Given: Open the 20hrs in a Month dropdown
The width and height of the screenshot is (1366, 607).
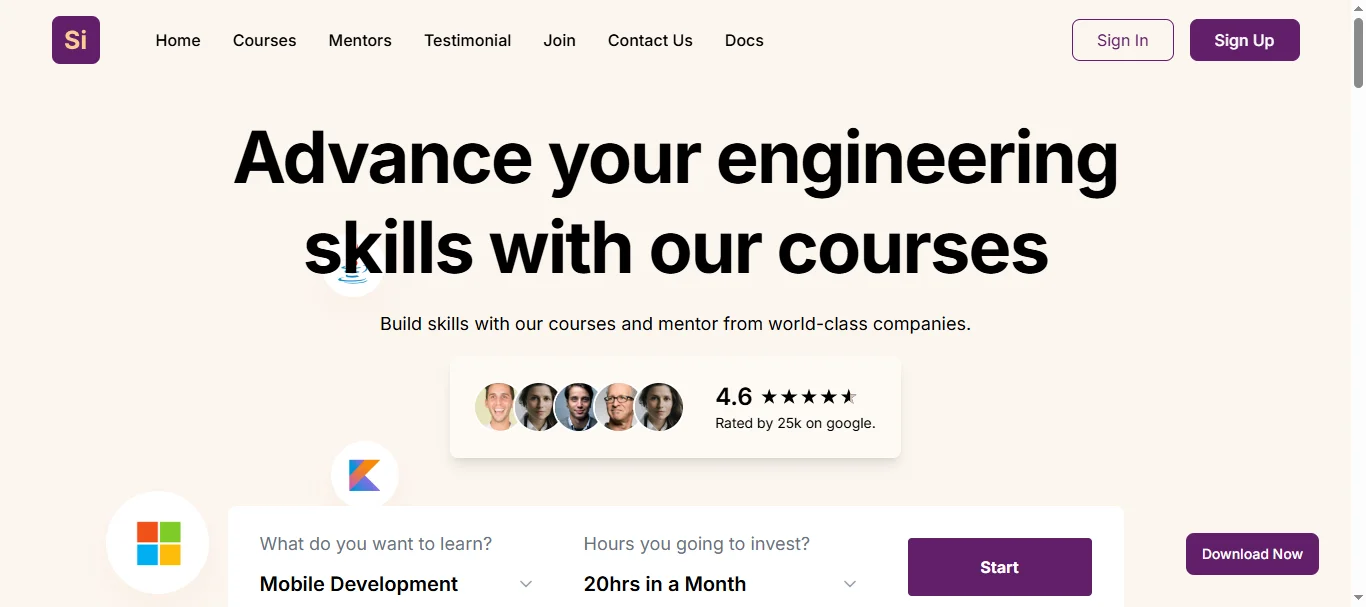Looking at the screenshot, I should pyautogui.click(x=719, y=583).
